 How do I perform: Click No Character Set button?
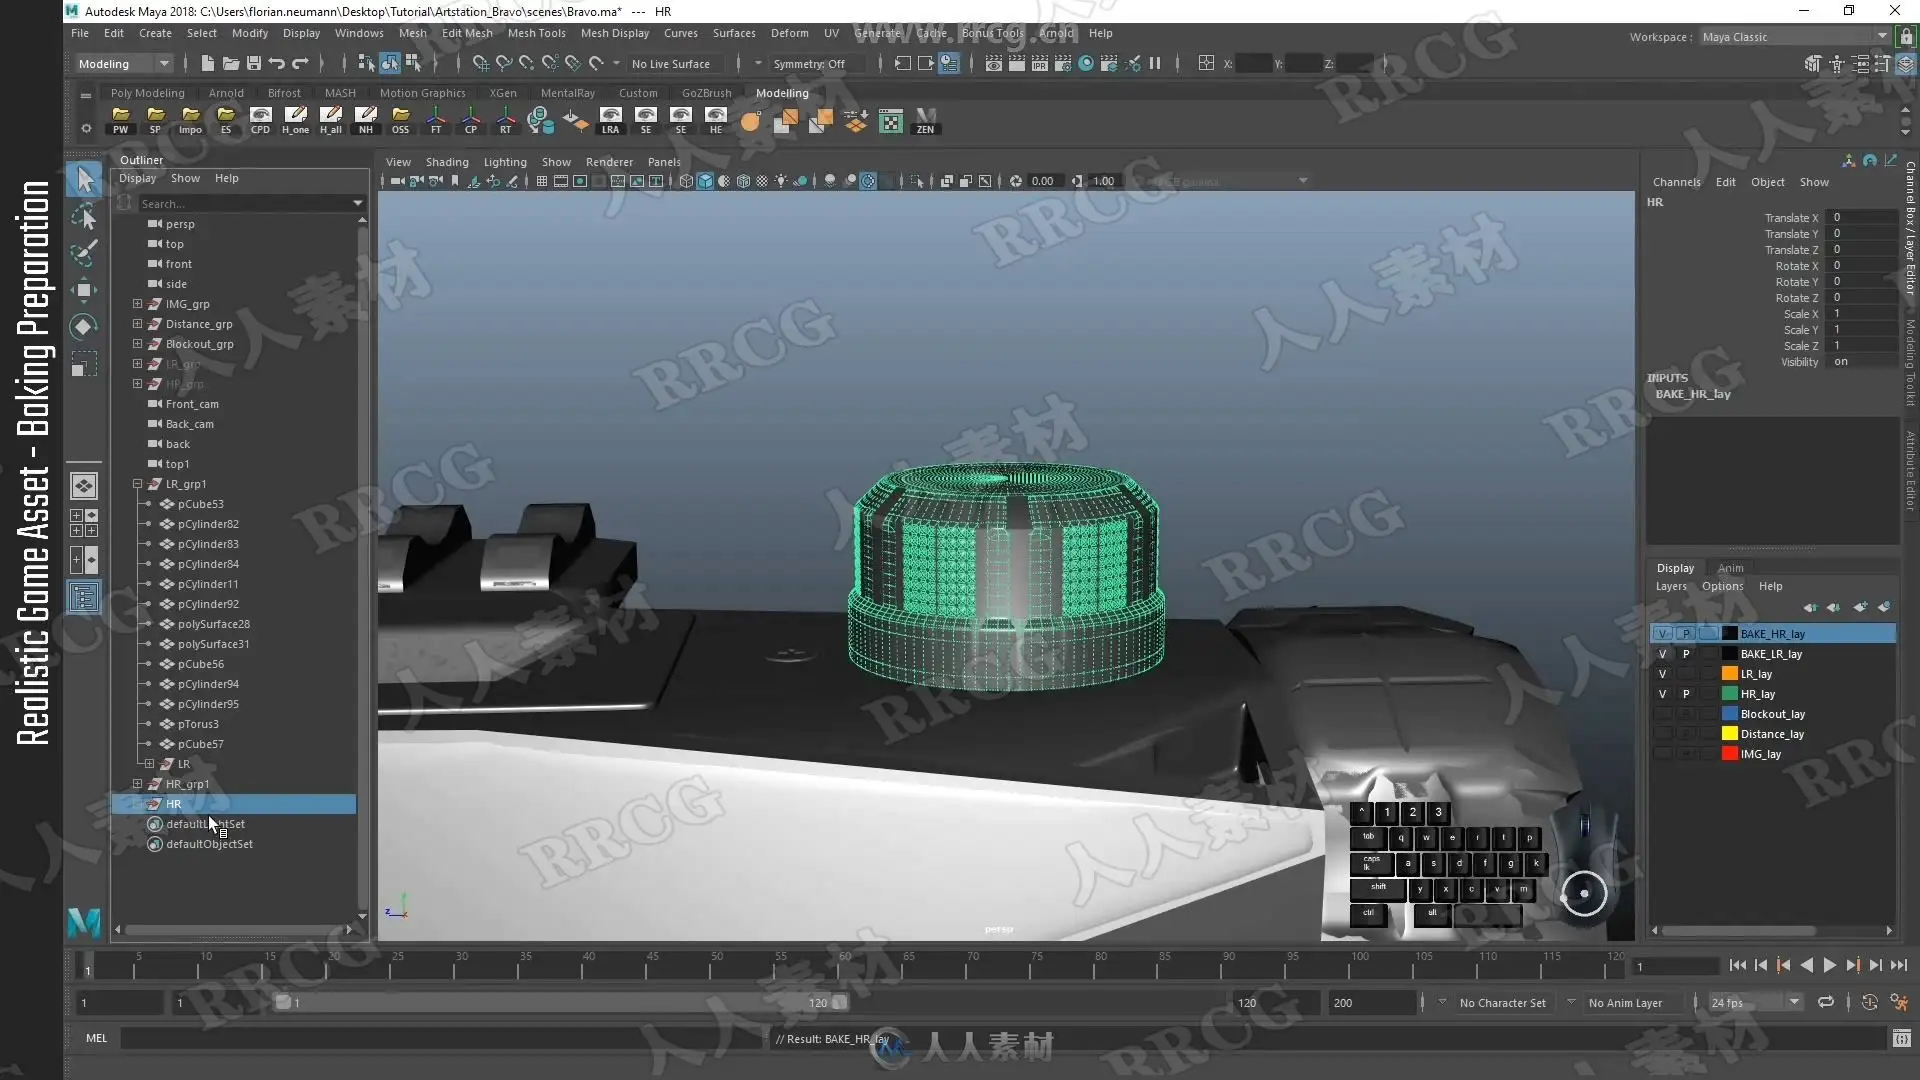[x=1502, y=1003]
